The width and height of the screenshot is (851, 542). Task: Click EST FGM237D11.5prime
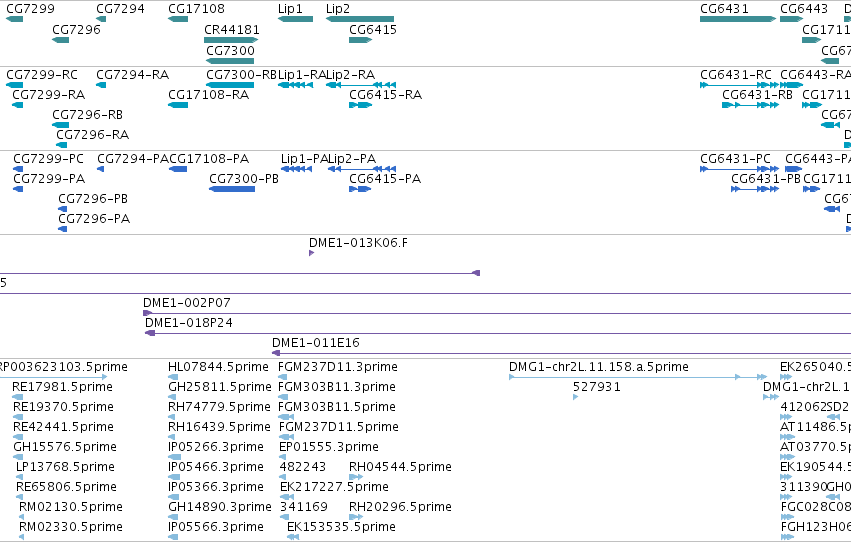[x=286, y=437]
